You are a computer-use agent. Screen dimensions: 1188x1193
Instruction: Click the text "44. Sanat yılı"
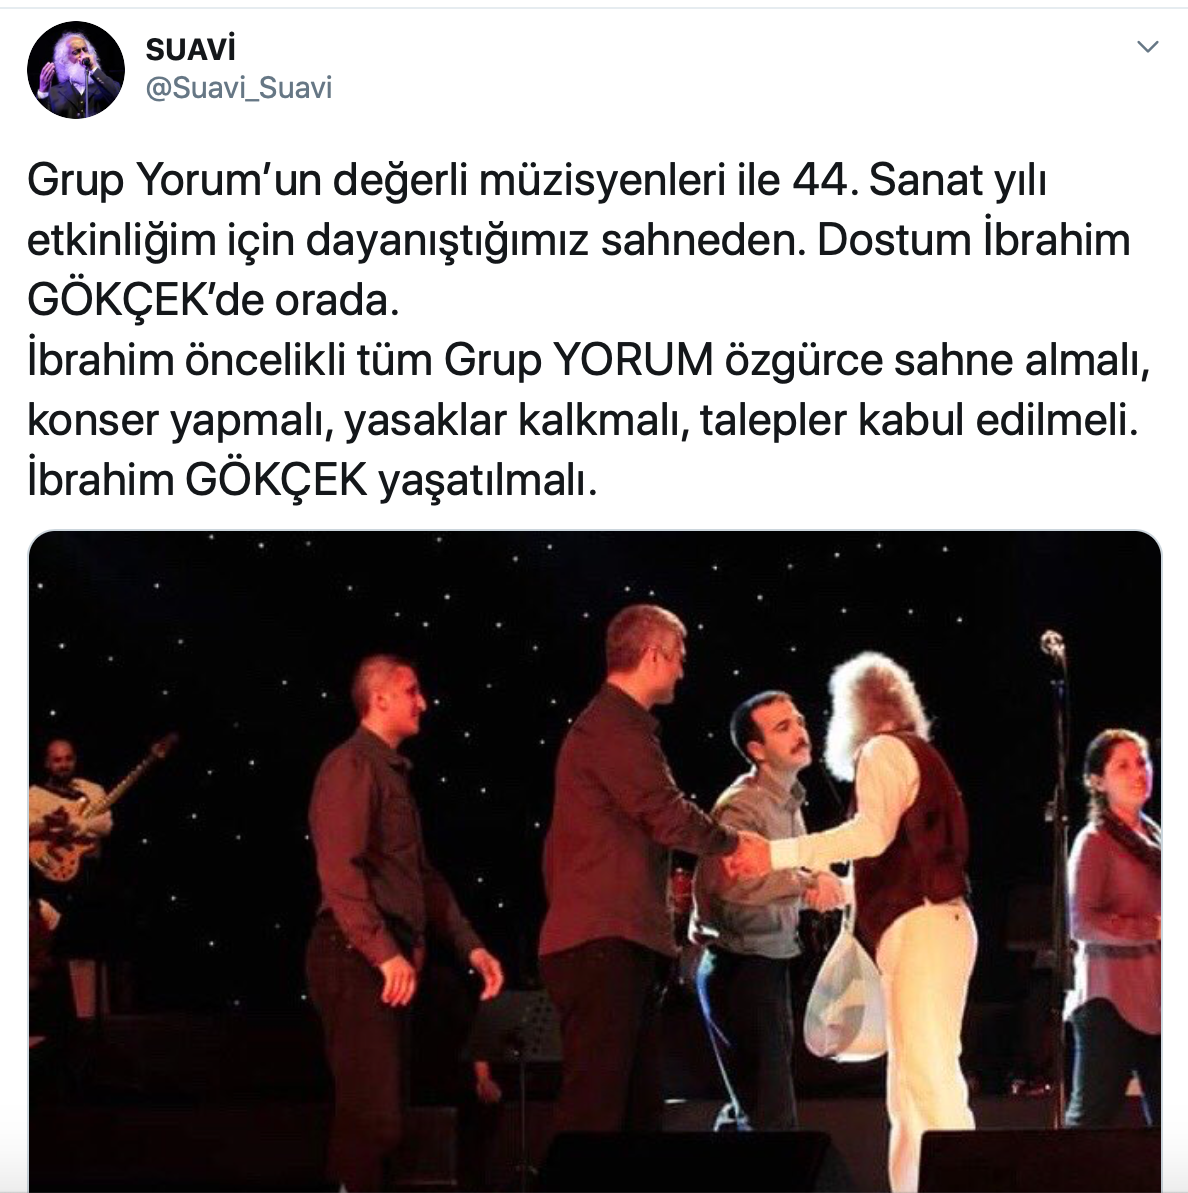click(919, 180)
